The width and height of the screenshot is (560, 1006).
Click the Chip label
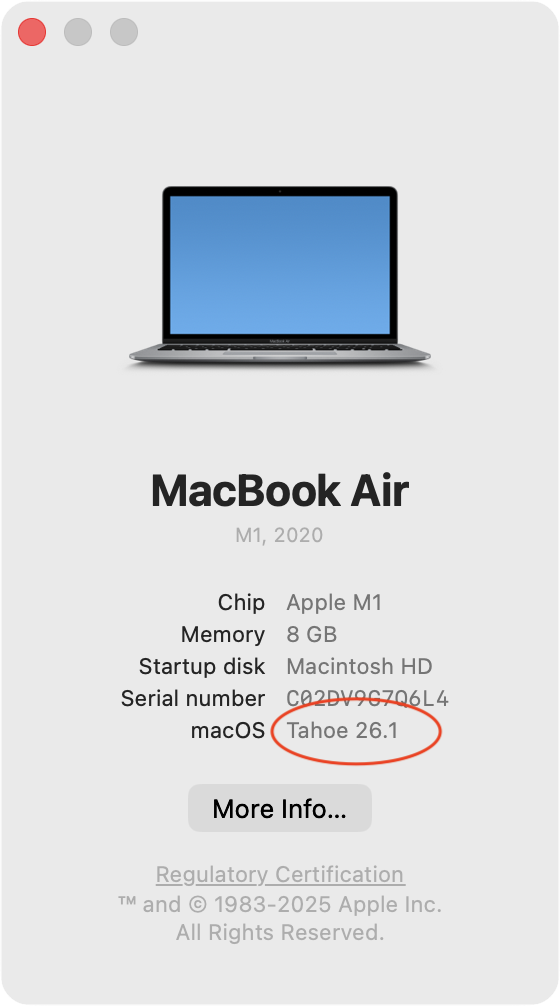pyautogui.click(x=241, y=602)
